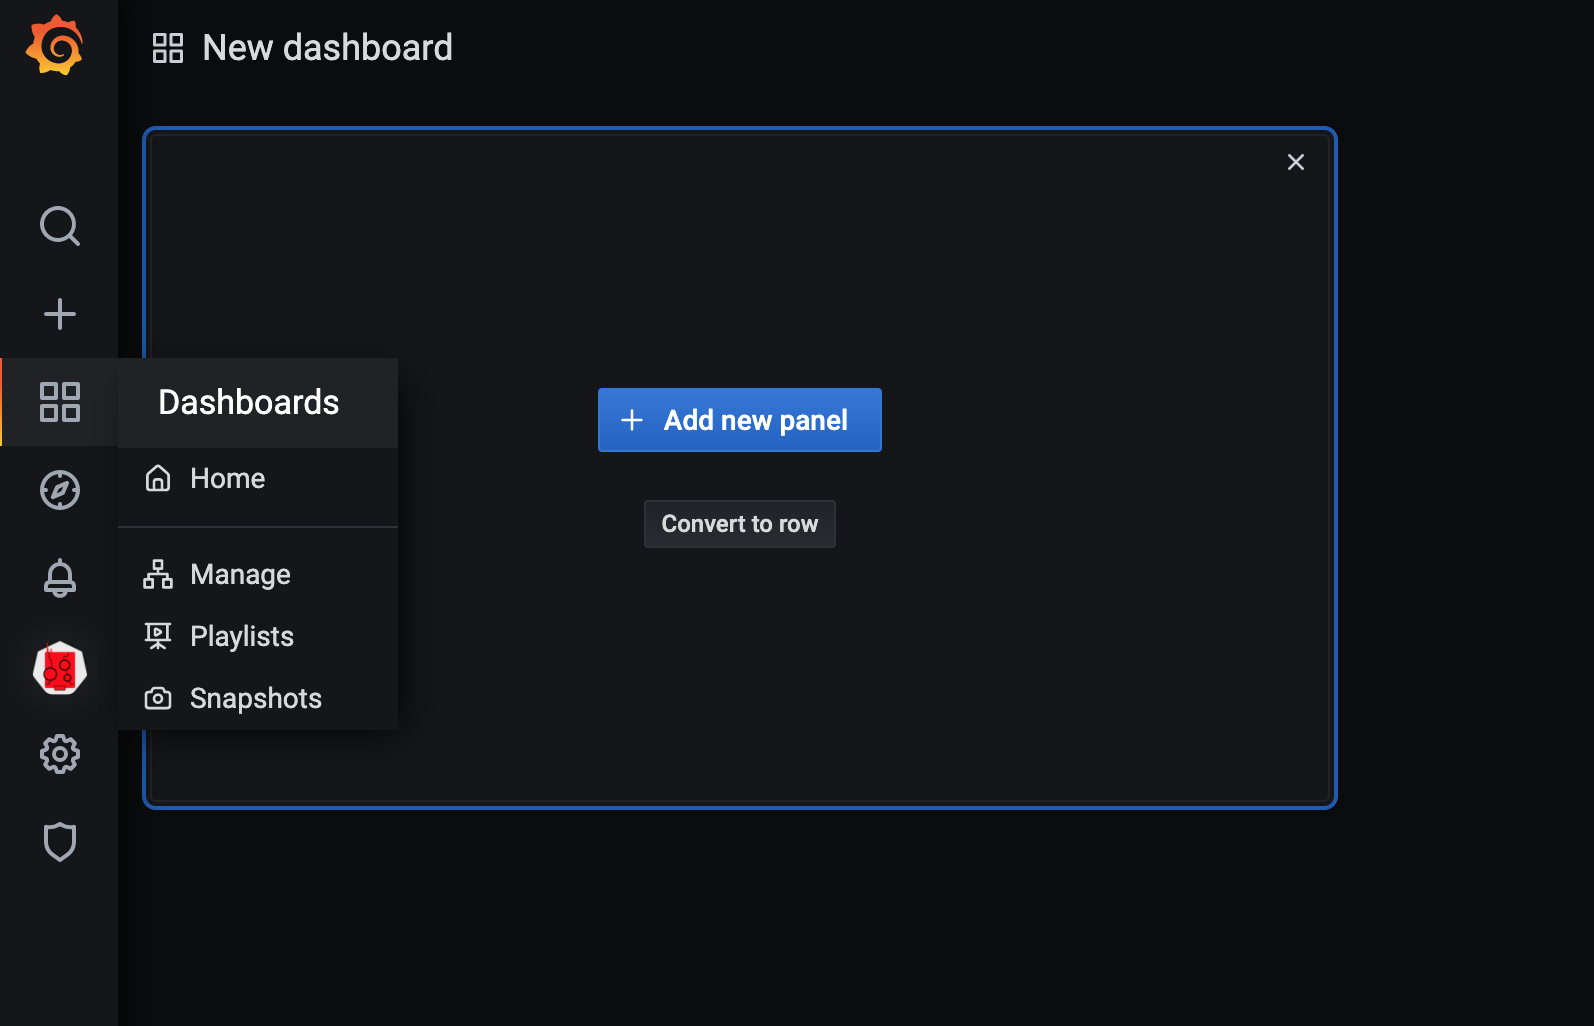
Task: Open the search magnifier in sidebar
Action: pyautogui.click(x=60, y=226)
